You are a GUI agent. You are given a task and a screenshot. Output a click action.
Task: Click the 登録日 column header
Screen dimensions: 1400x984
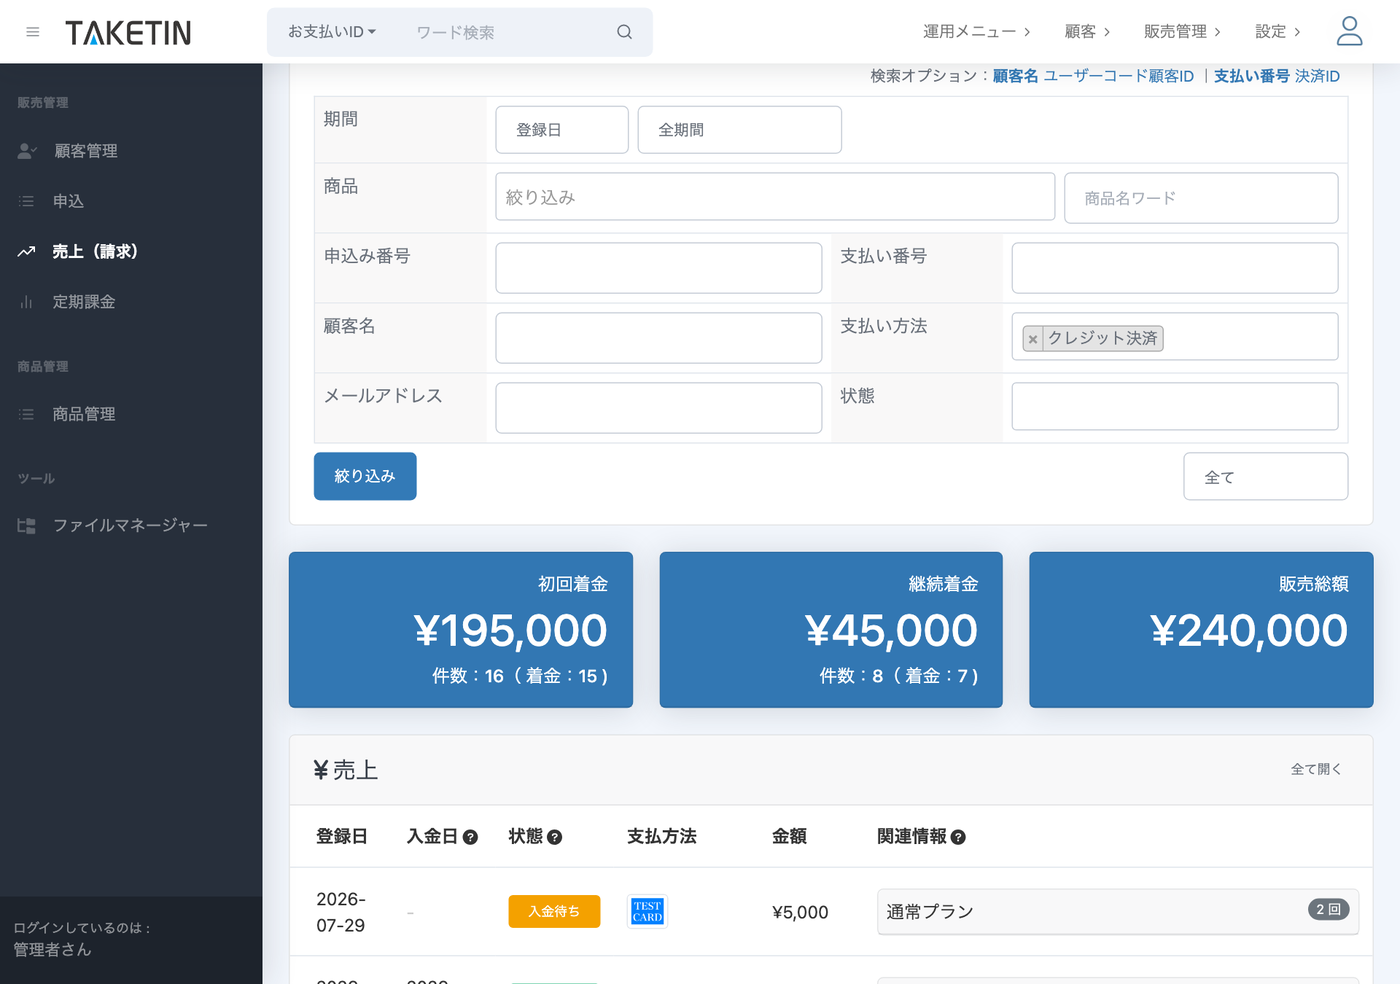click(342, 836)
